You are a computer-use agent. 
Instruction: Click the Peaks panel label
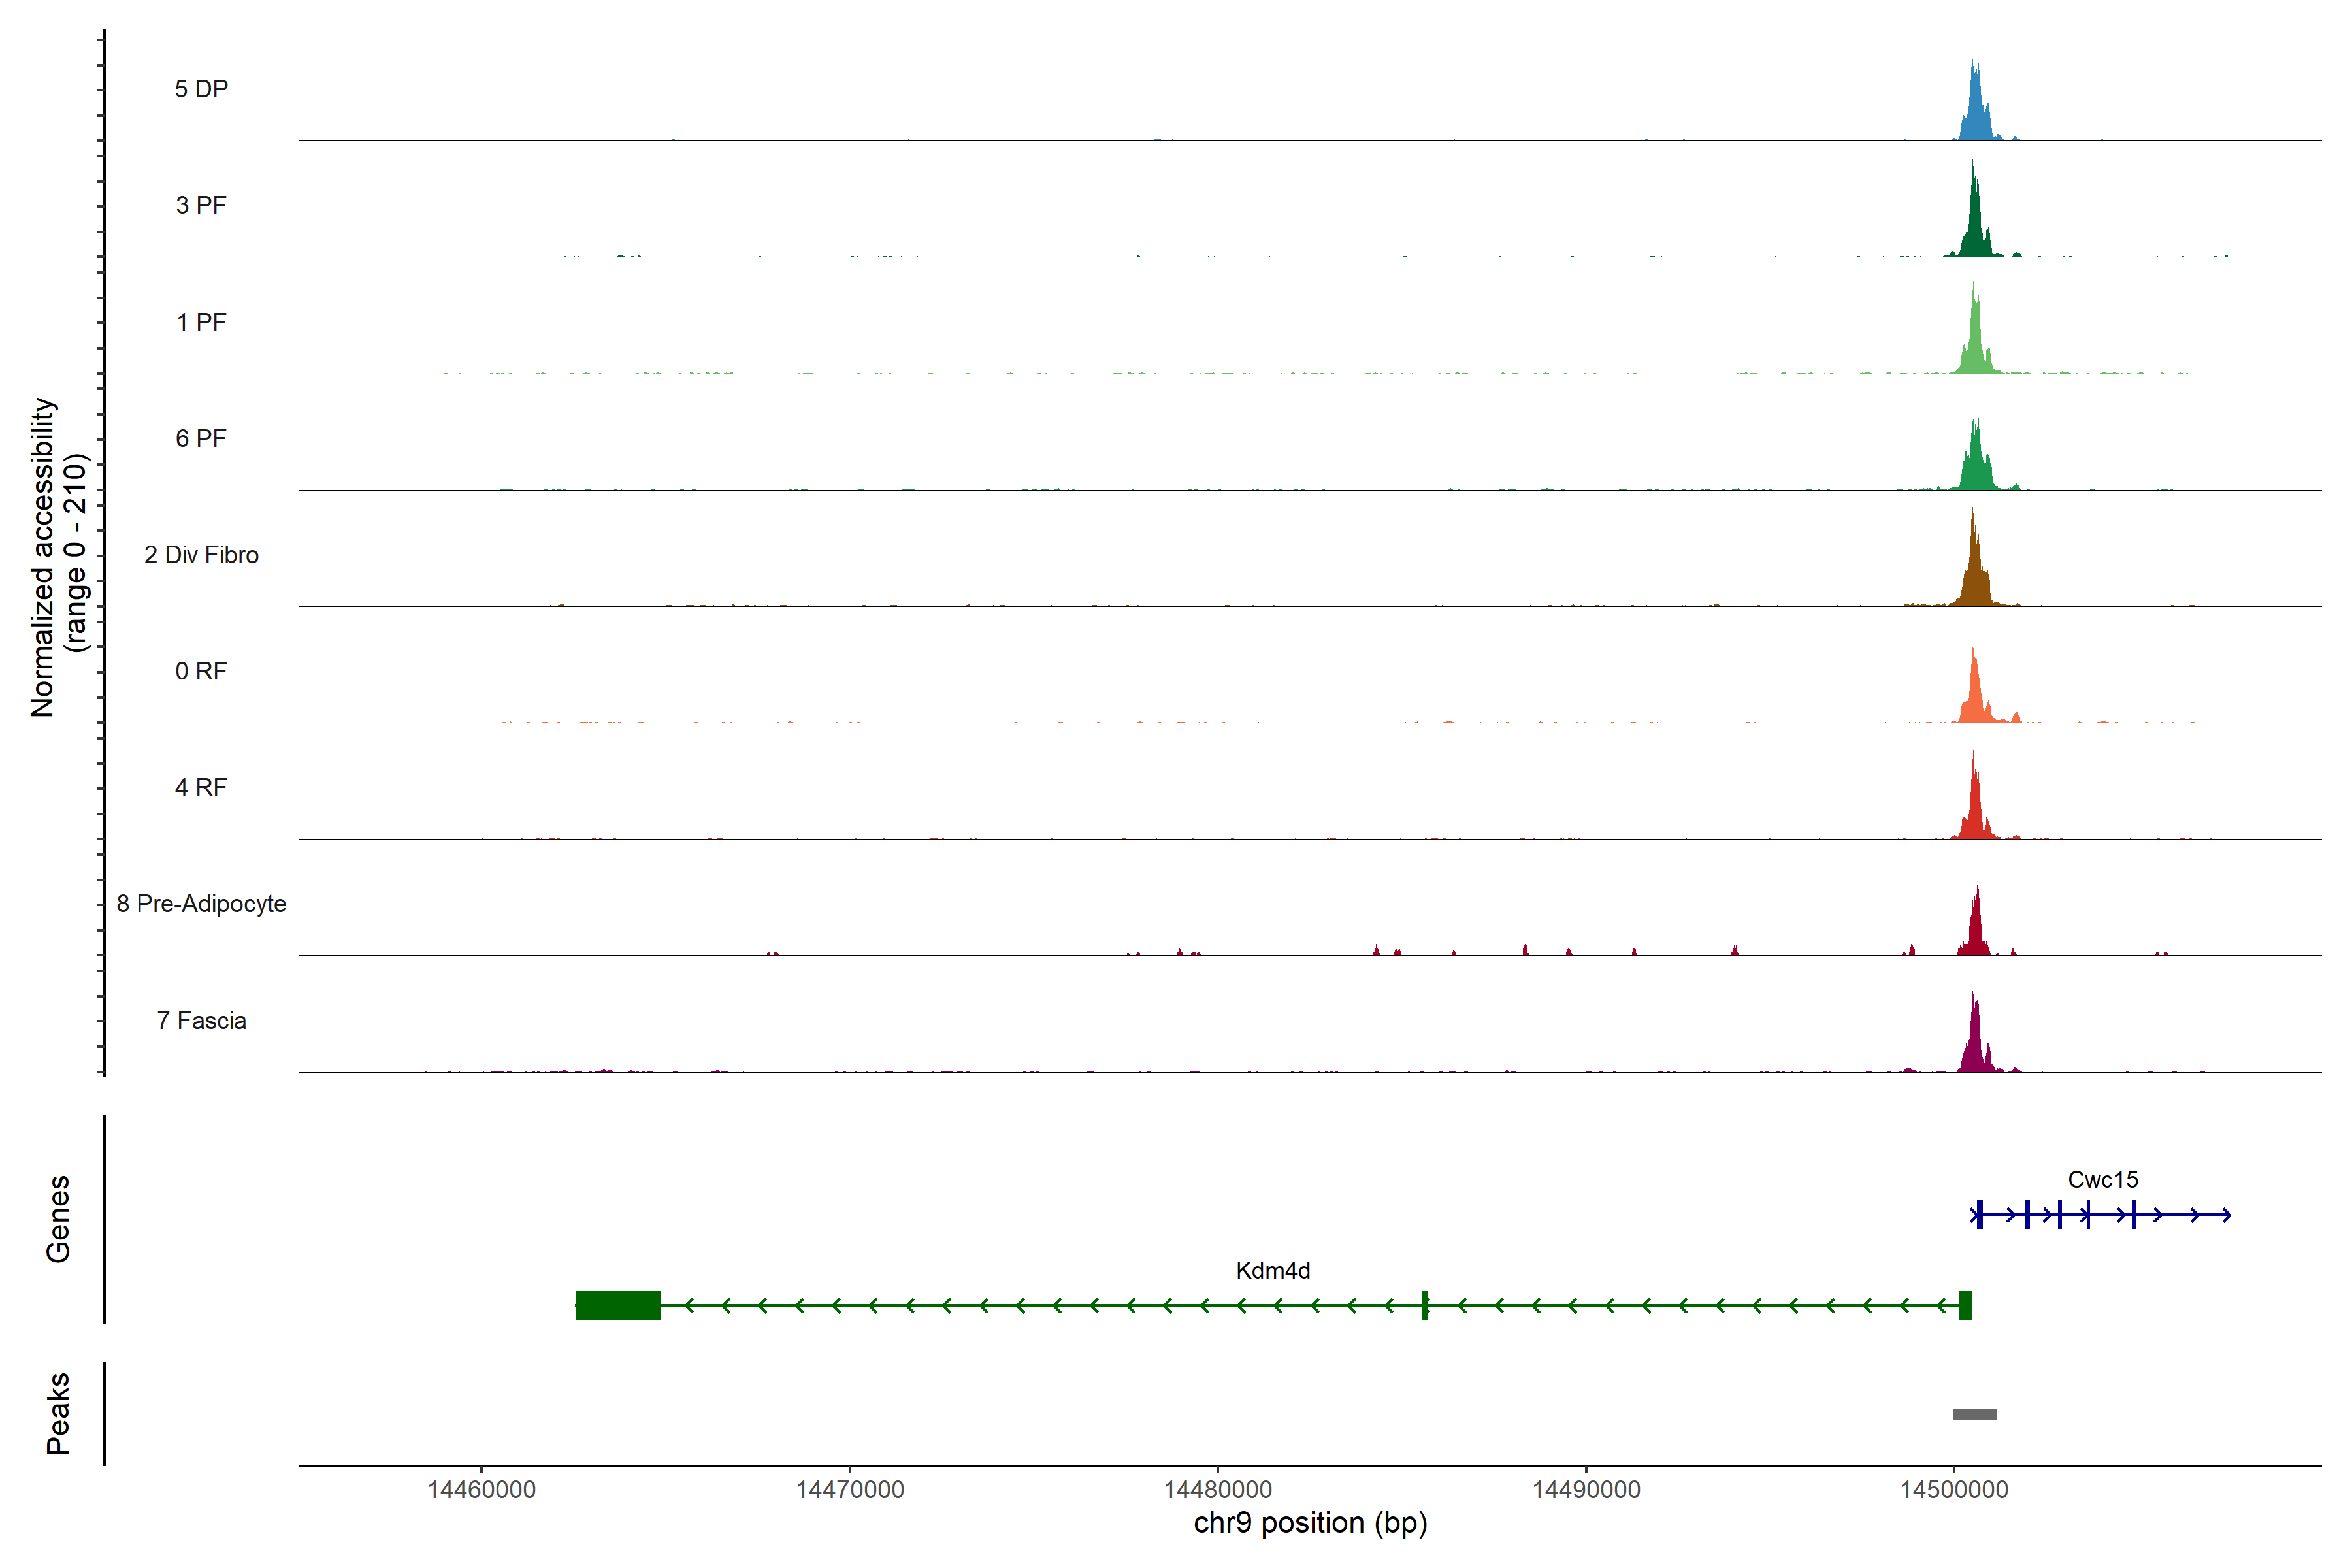pyautogui.click(x=58, y=1412)
